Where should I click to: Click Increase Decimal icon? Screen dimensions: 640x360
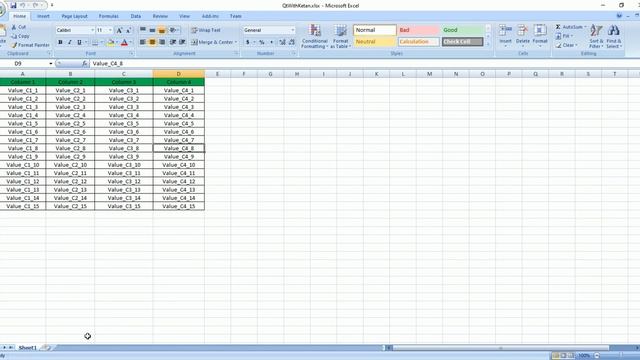pyautogui.click(x=282, y=42)
